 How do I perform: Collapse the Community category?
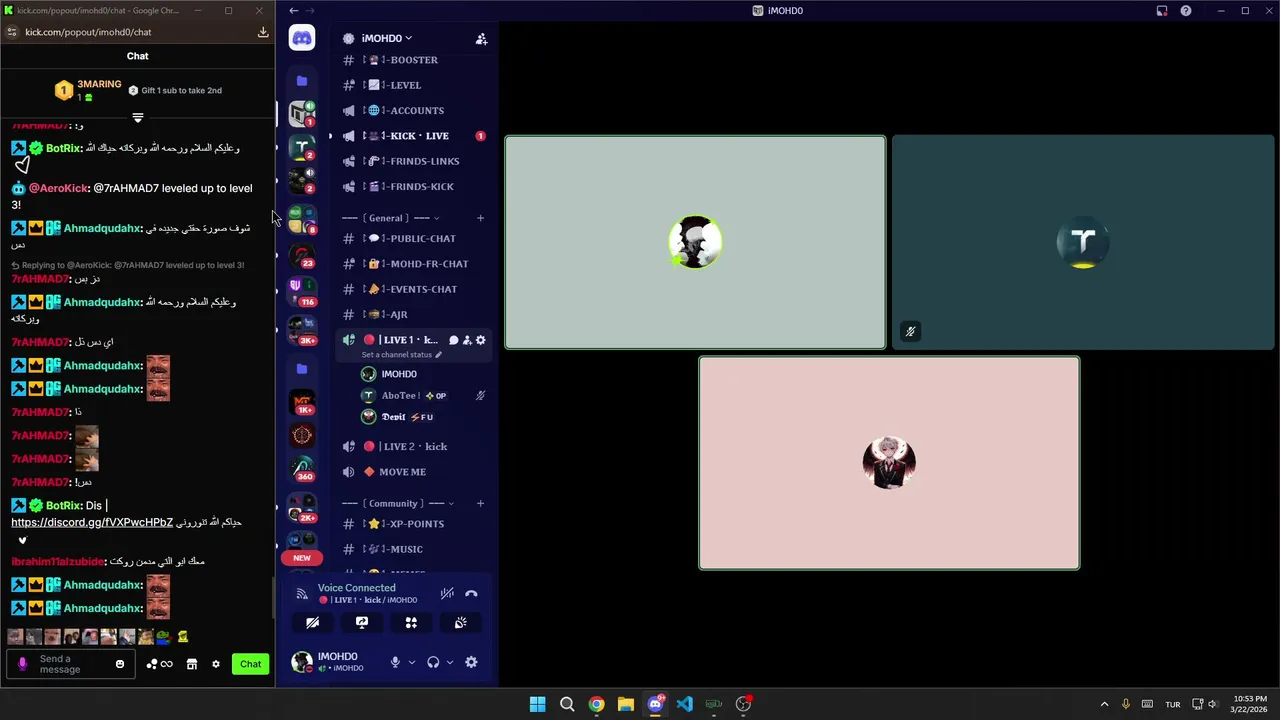click(398, 503)
